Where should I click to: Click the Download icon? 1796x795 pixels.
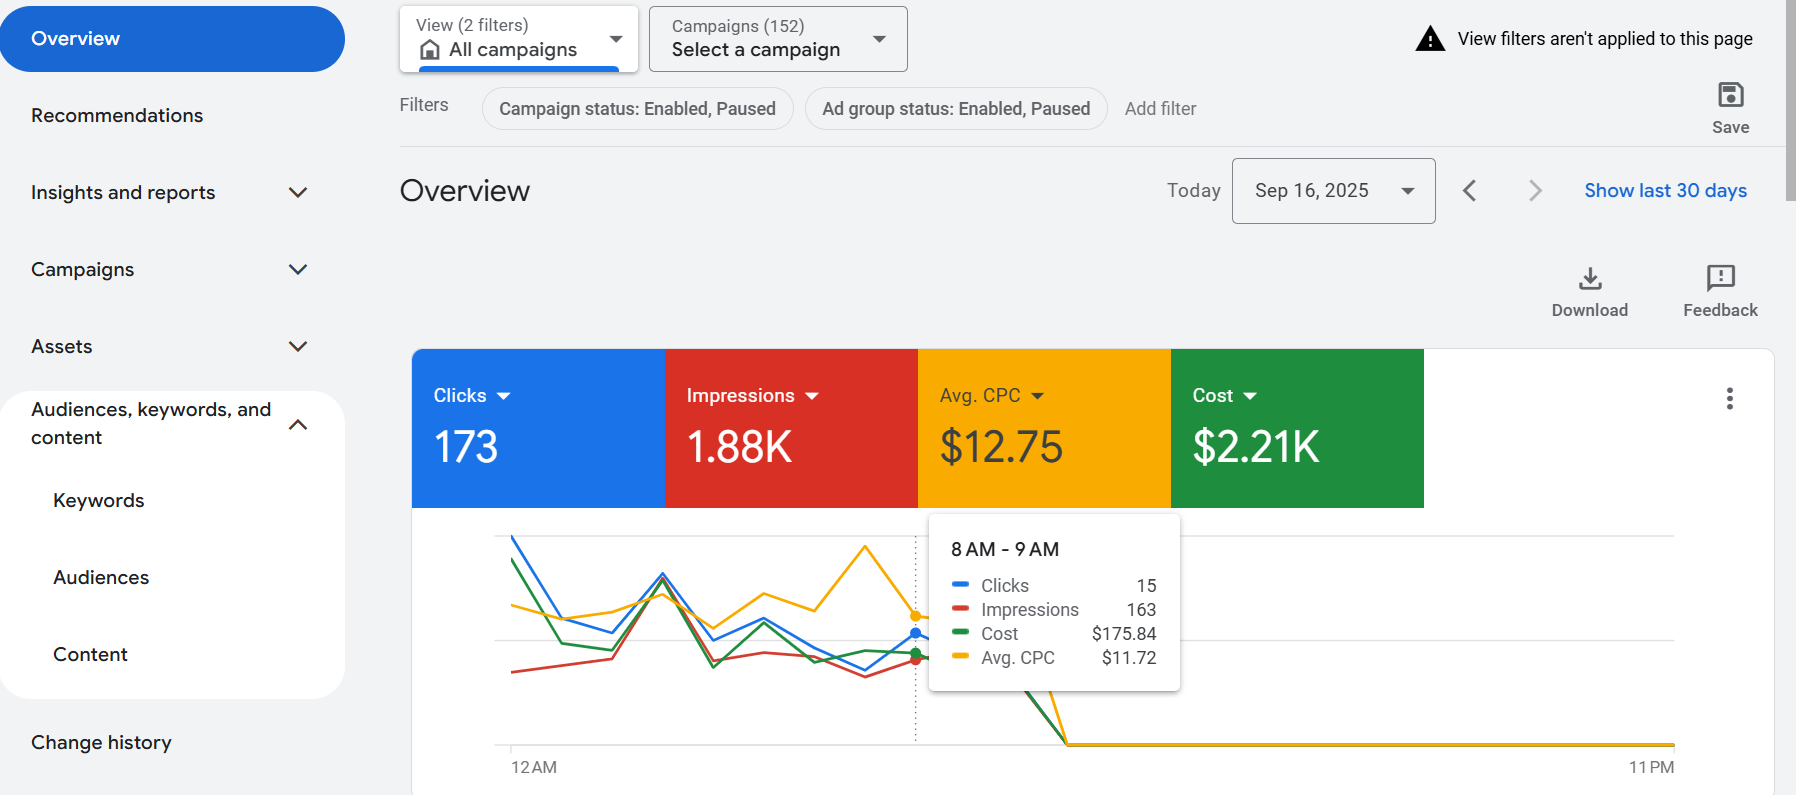pyautogui.click(x=1590, y=278)
